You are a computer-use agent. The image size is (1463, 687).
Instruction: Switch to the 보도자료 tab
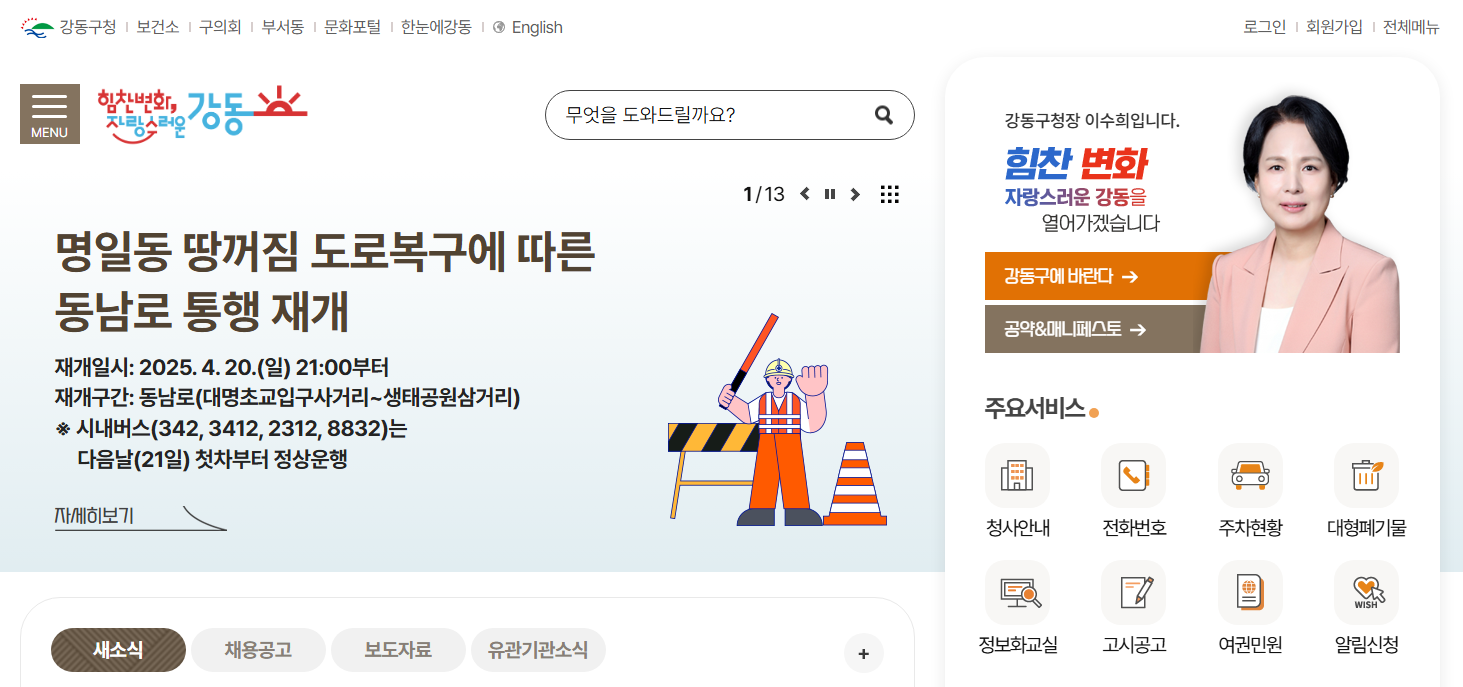tap(398, 650)
